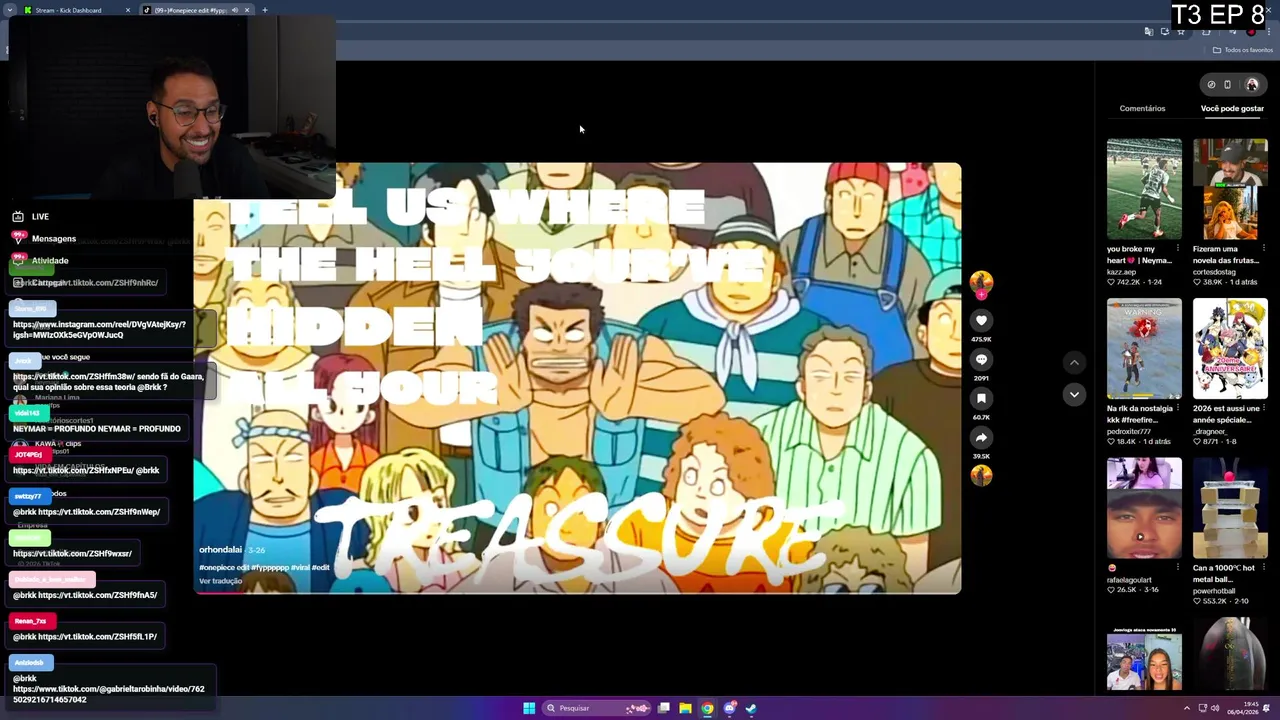Image resolution: width=1280 pixels, height=720 pixels.
Task: Open the spinning sound disc icon
Action: pyautogui.click(x=981, y=475)
